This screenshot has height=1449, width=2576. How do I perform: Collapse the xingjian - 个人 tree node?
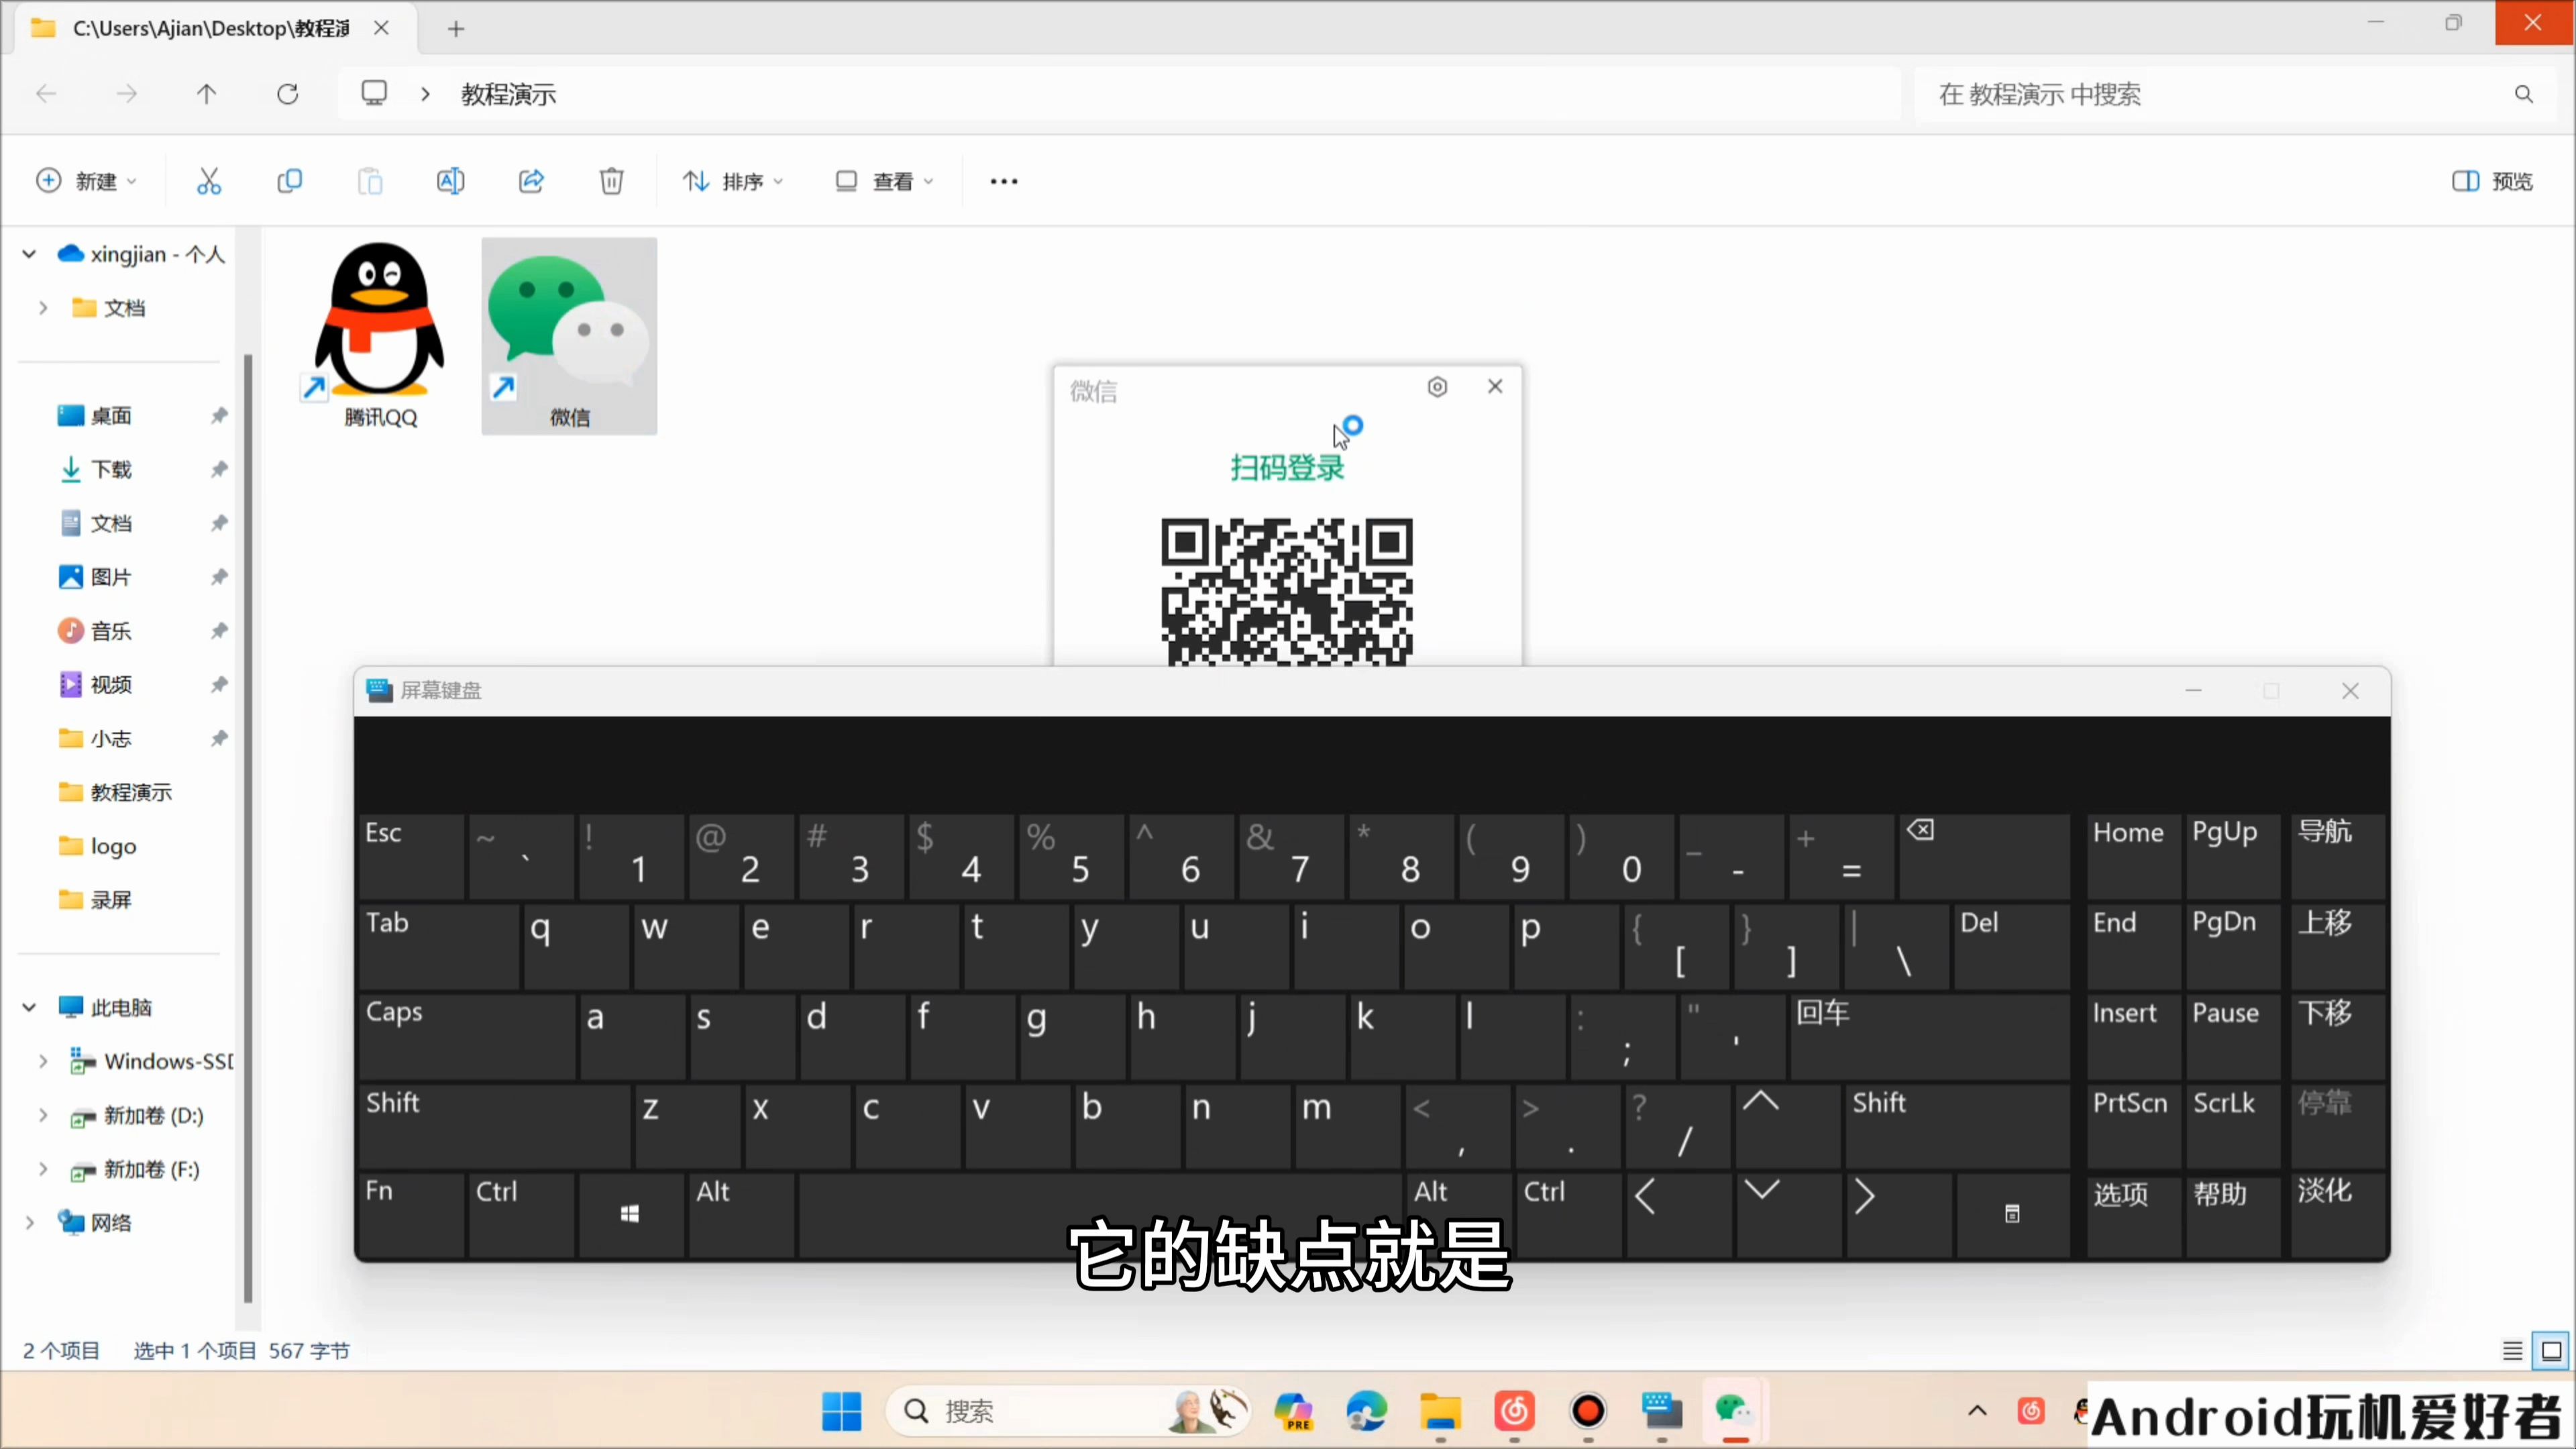click(28, 254)
